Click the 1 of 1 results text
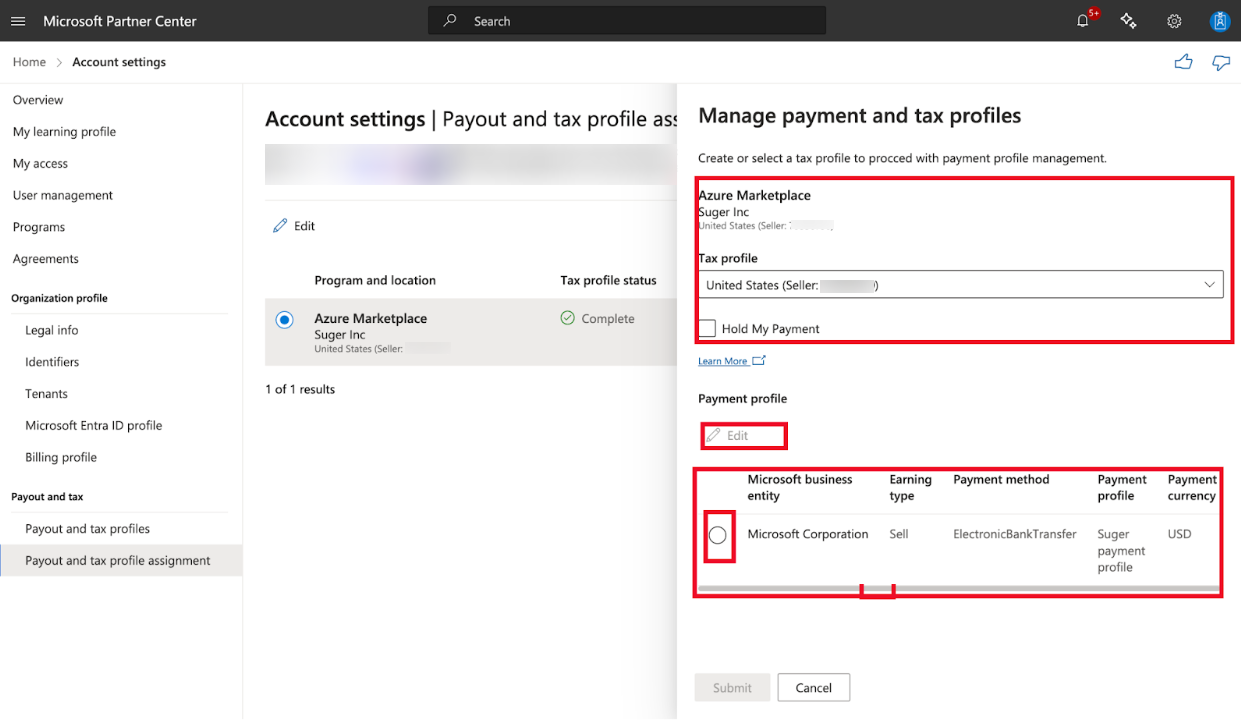This screenshot has width=1241, height=726. click(300, 390)
